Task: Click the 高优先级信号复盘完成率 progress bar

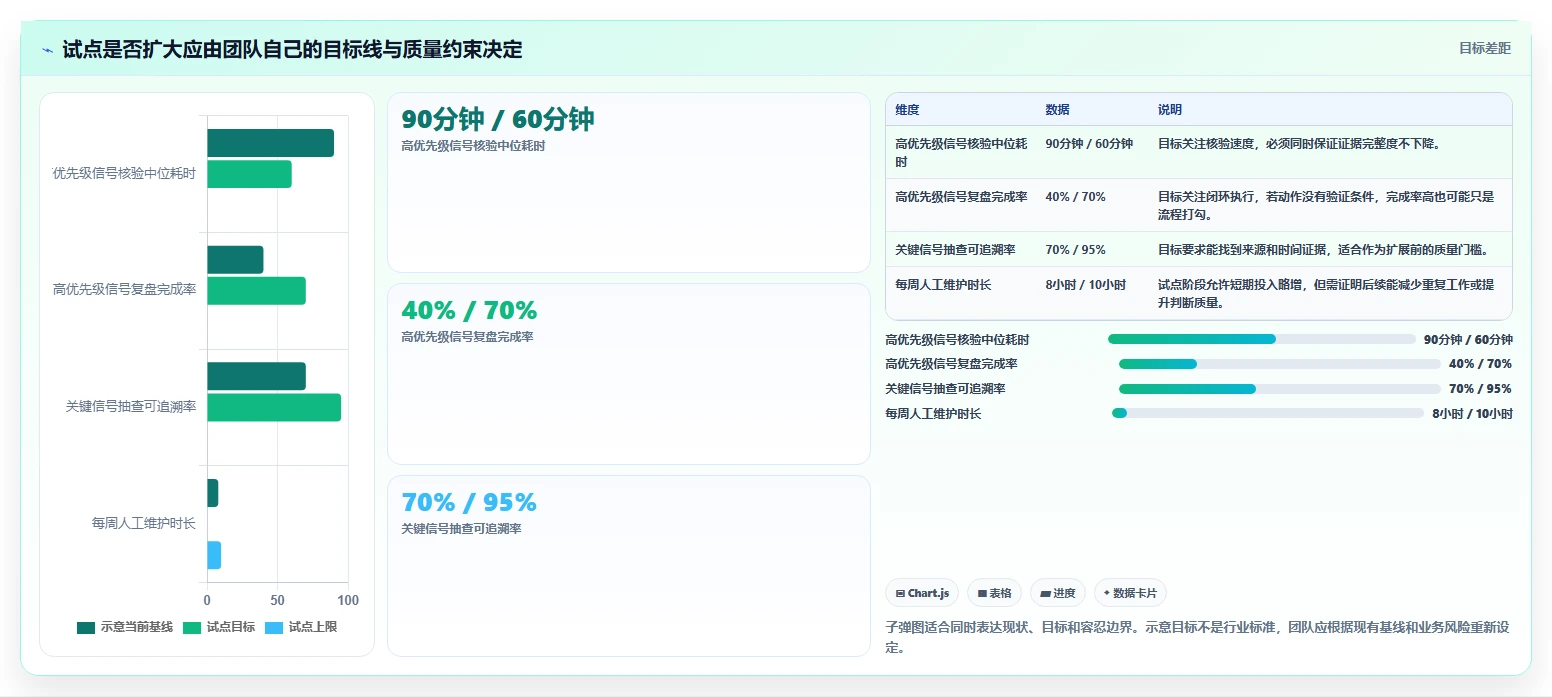Action: 1279,364
